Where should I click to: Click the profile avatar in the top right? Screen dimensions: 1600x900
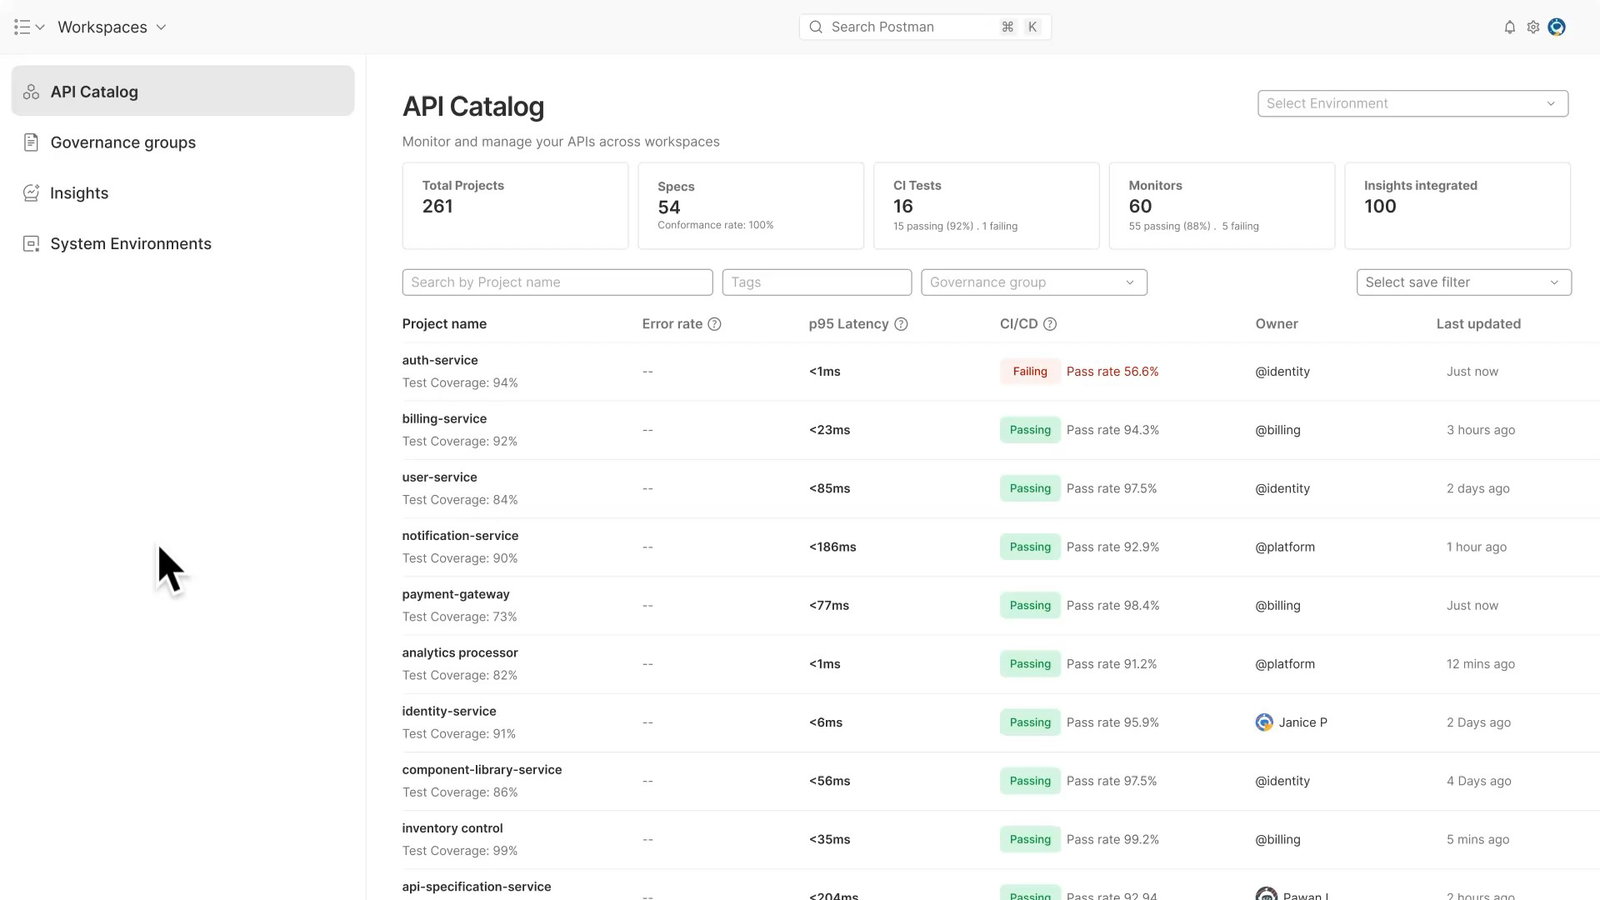click(1556, 27)
